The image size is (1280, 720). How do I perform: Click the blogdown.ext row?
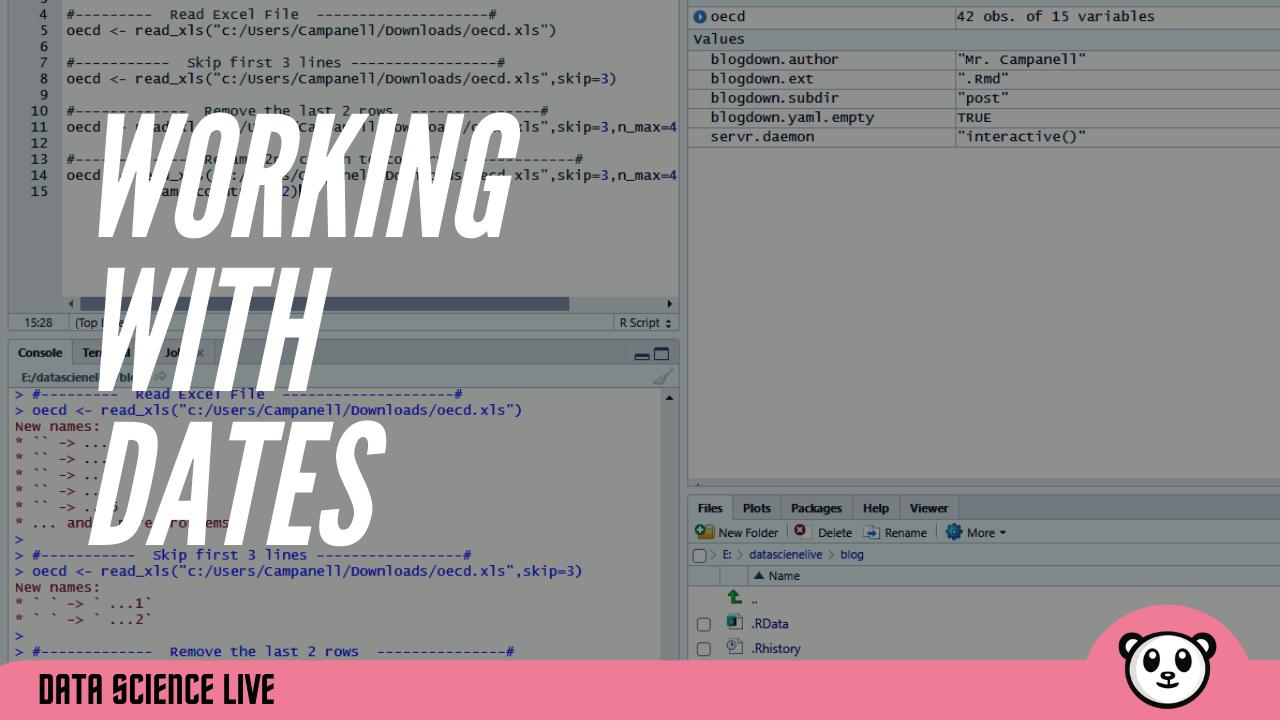984,78
